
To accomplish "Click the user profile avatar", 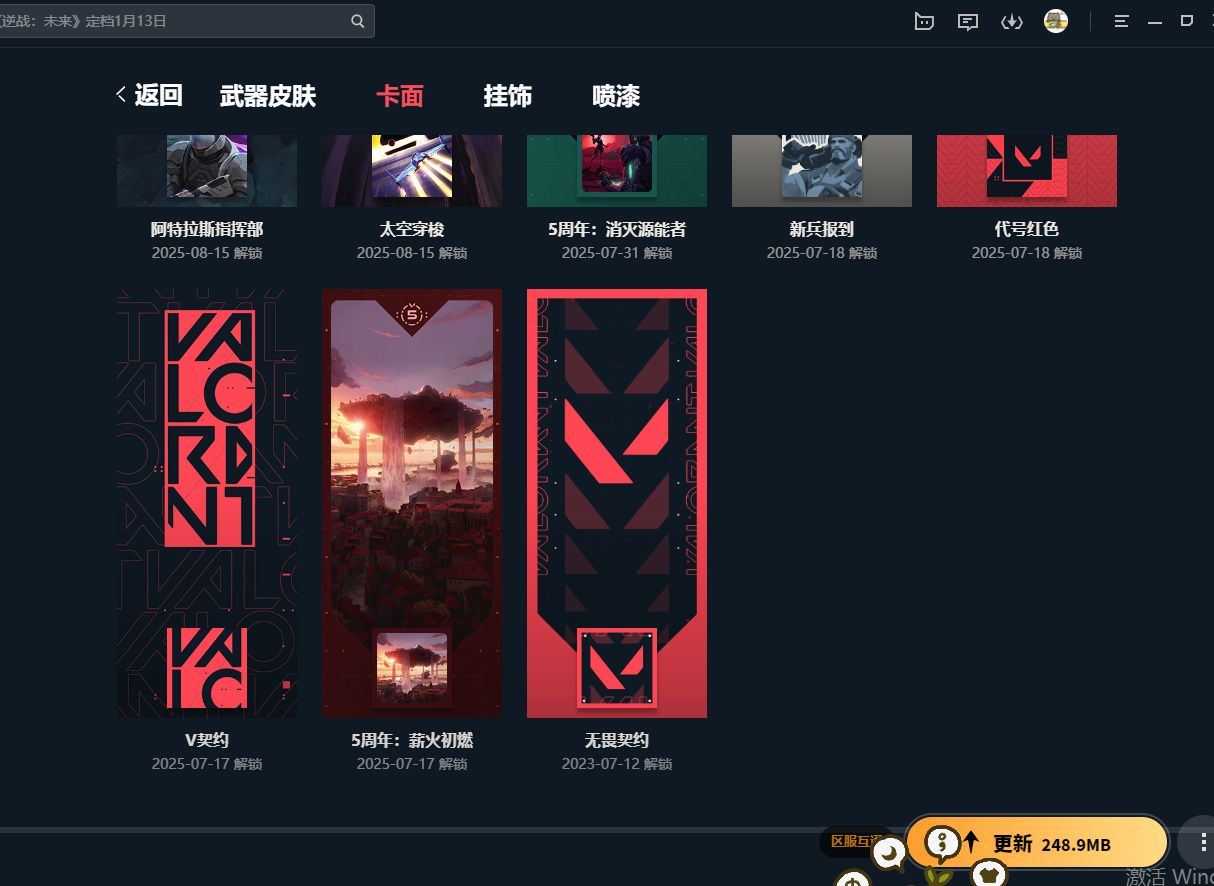I will click(1055, 21).
